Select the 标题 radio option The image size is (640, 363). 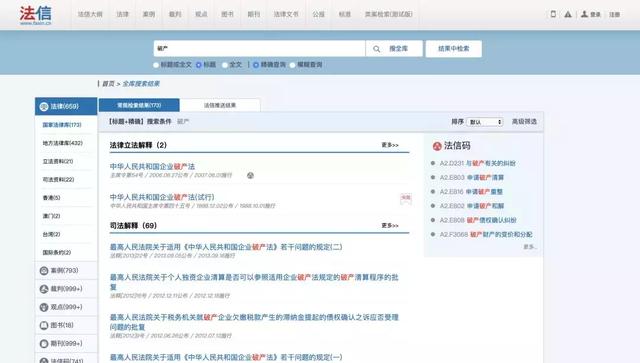click(199, 65)
